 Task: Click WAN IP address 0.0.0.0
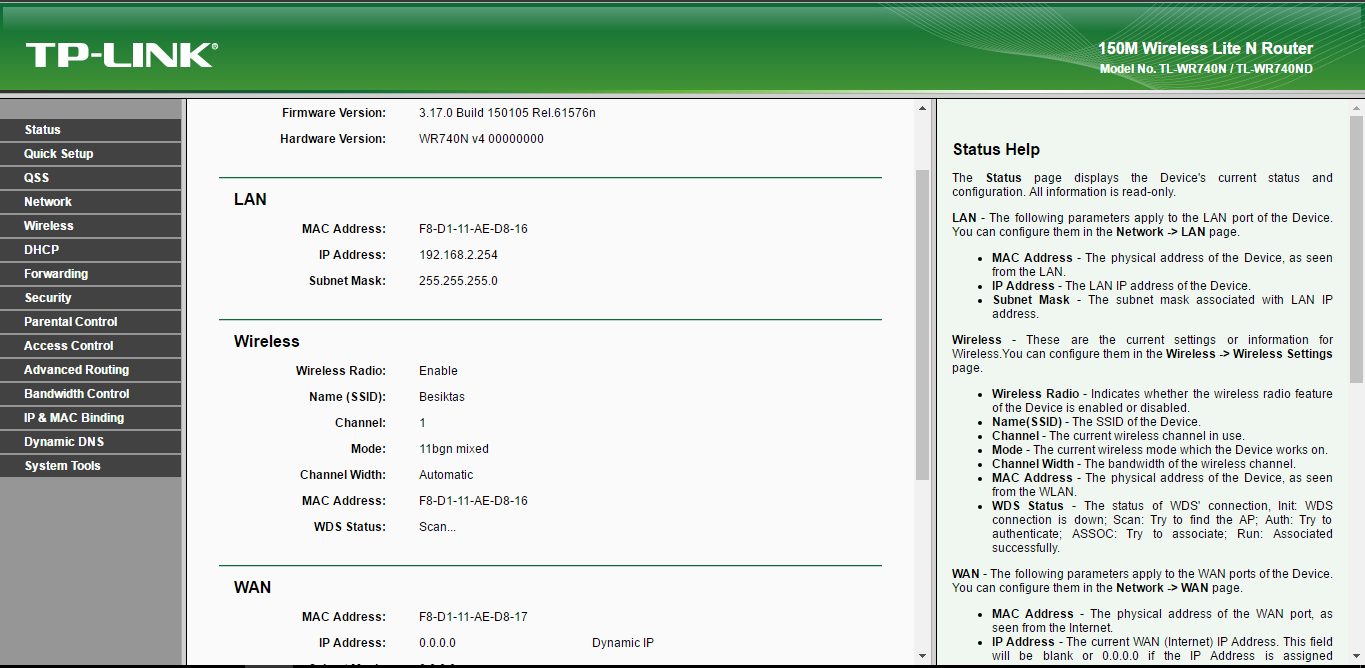click(x=437, y=643)
